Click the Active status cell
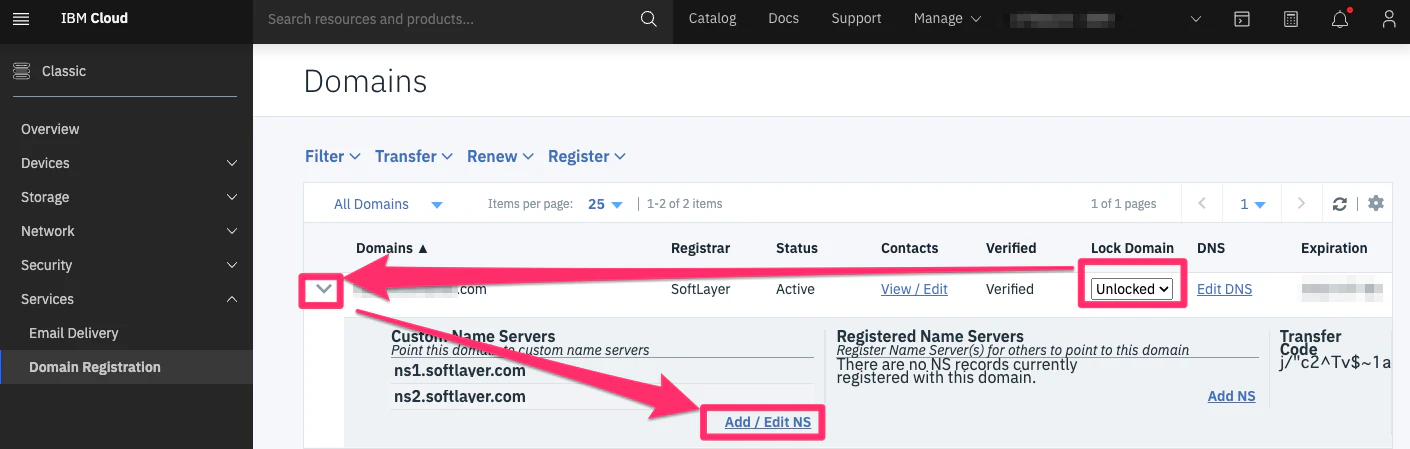 [x=795, y=289]
